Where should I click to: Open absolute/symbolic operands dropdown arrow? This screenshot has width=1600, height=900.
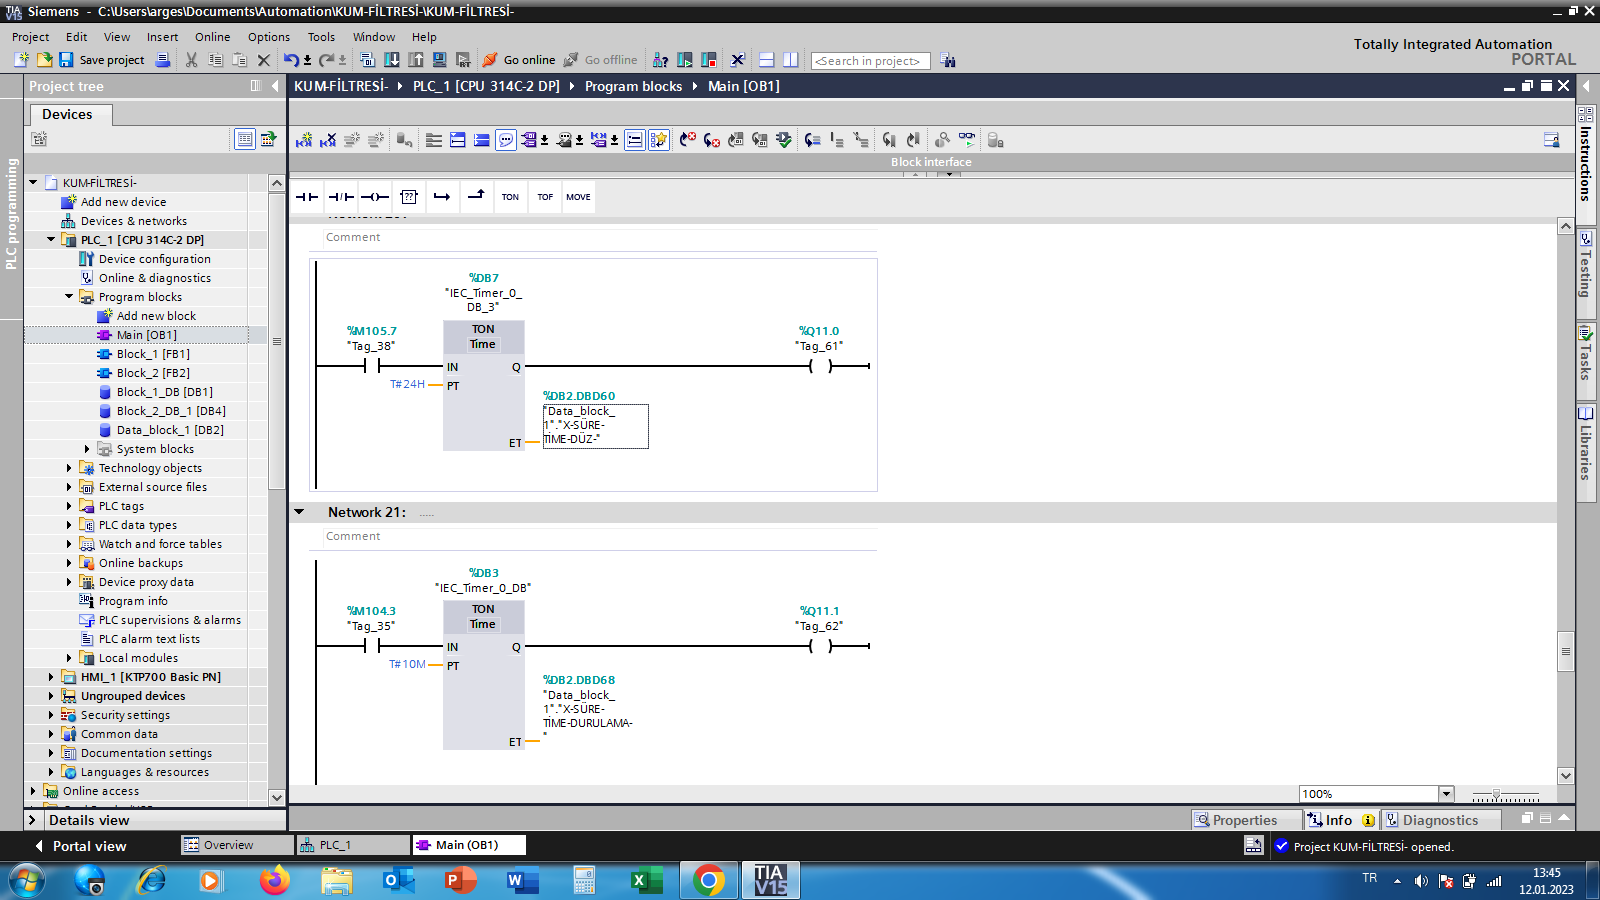pos(545,140)
